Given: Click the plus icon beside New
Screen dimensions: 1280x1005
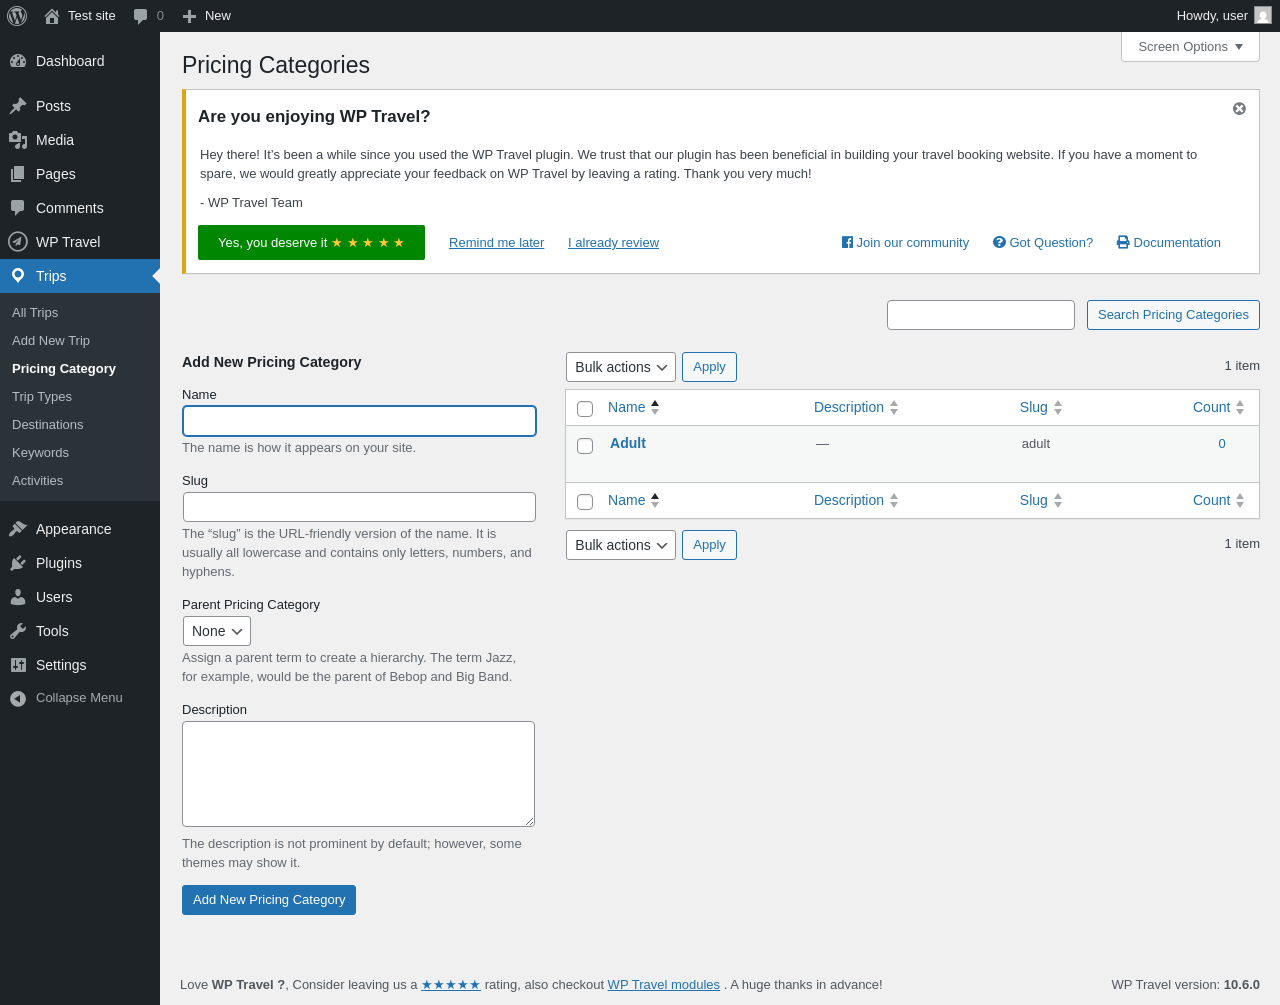Looking at the screenshot, I should tap(189, 16).
